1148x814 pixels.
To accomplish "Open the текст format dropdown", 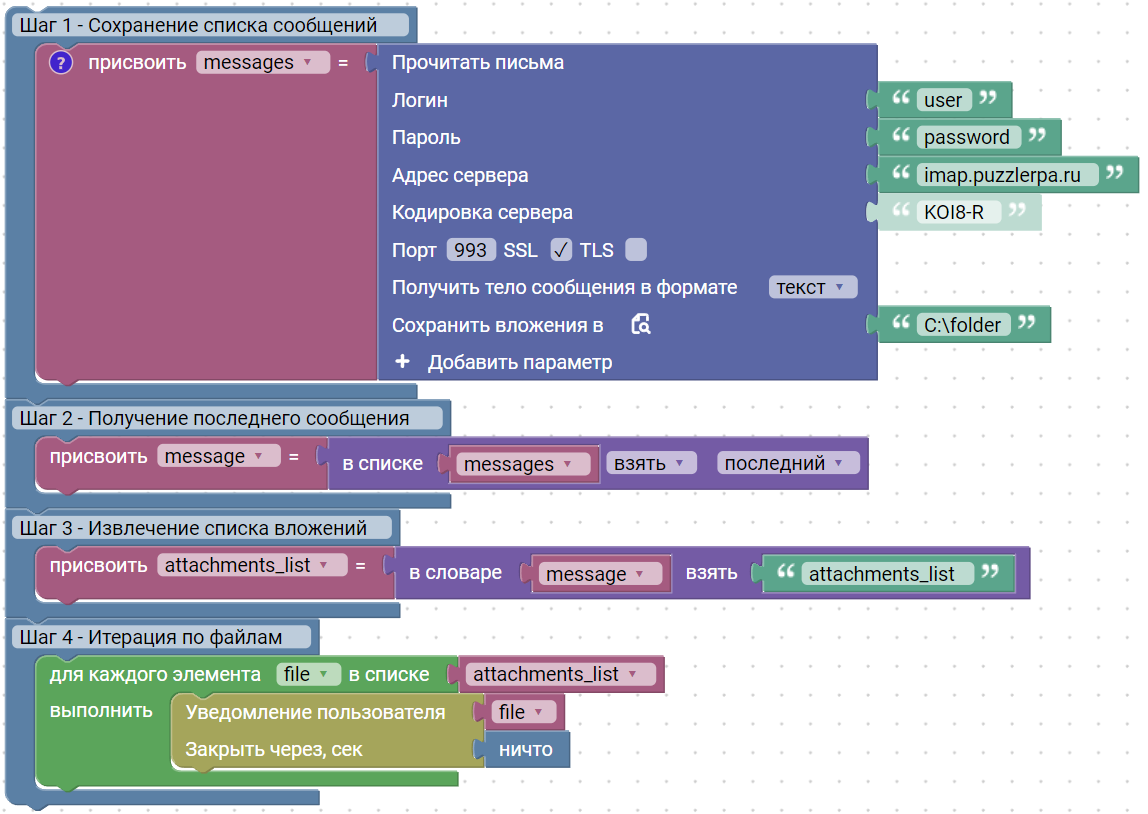I will (813, 288).
